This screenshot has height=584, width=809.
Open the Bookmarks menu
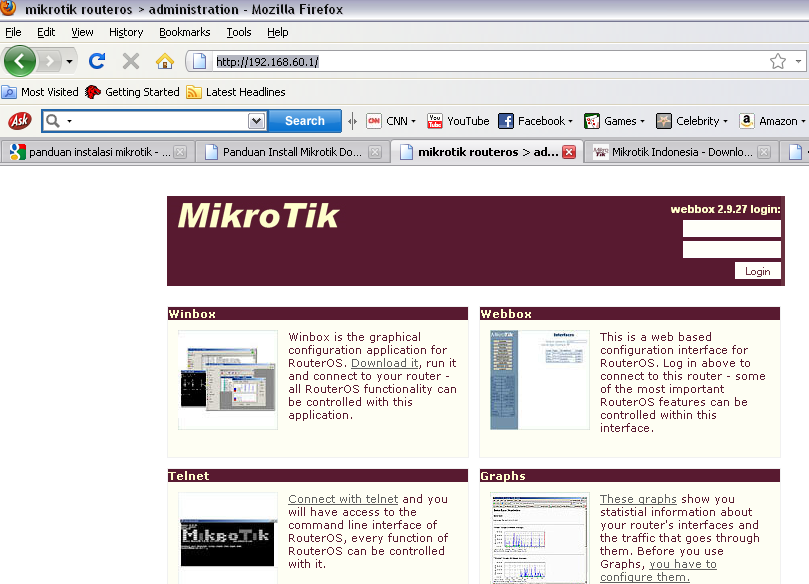185,33
